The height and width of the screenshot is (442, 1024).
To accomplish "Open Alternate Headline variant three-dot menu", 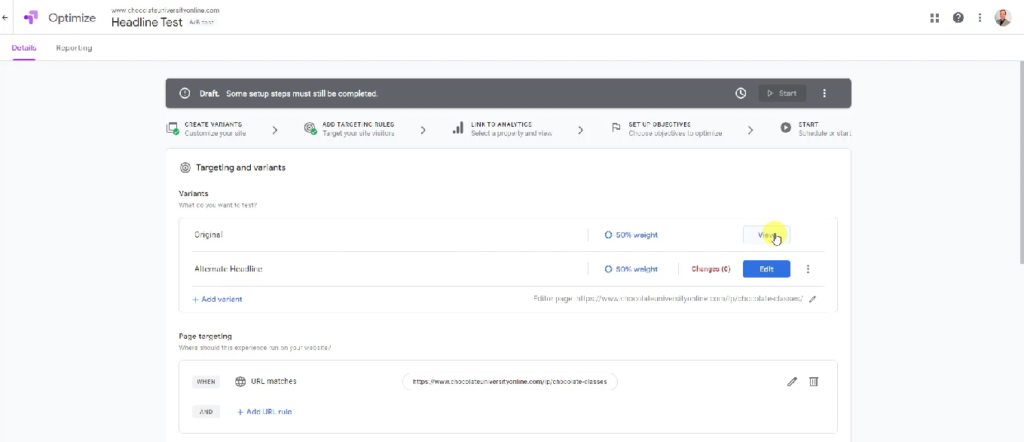I will point(808,269).
